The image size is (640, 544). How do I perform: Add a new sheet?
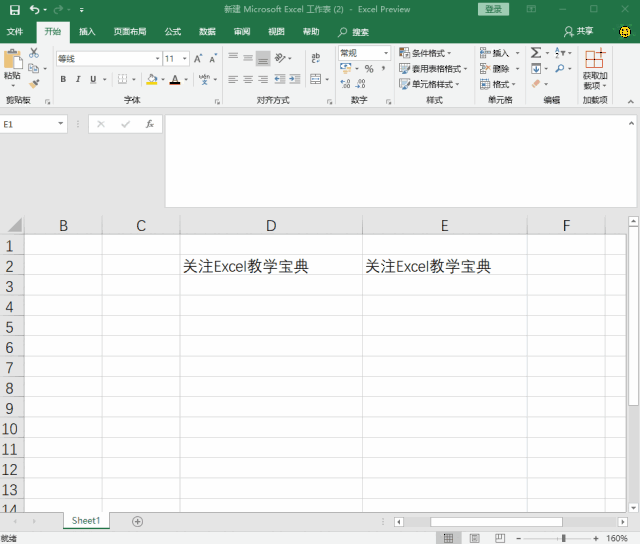point(138,521)
